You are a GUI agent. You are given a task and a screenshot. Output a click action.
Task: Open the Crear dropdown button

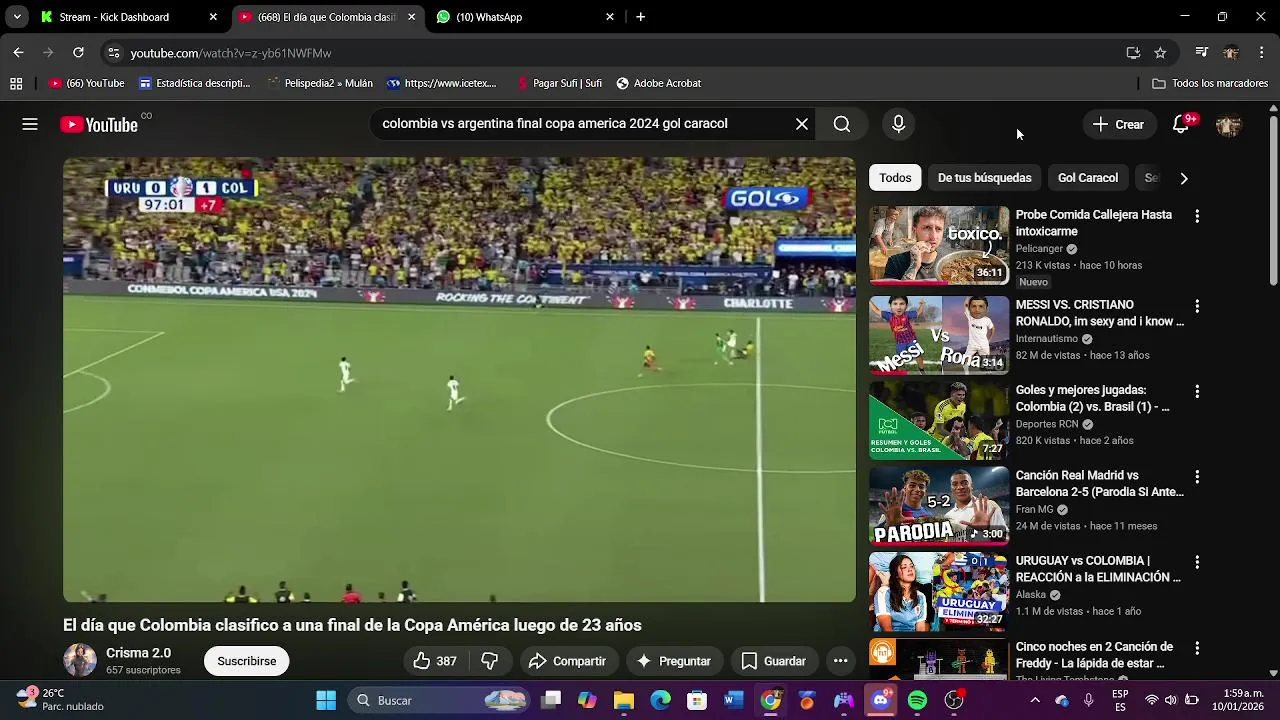click(x=1118, y=124)
